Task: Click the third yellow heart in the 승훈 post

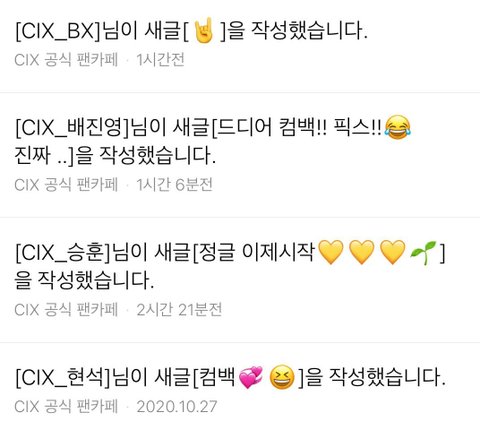Action: (x=393, y=252)
